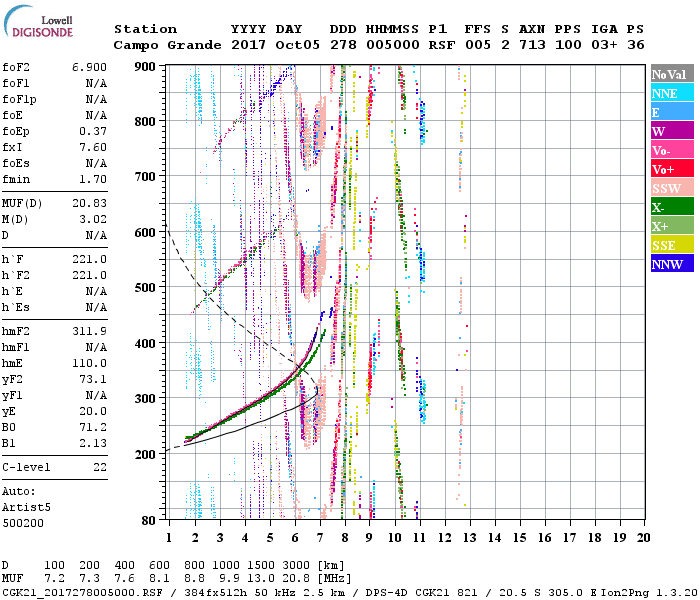Image resolution: width=700 pixels, height=600 pixels.
Task: Select the W purple legend swatch
Action: point(672,131)
